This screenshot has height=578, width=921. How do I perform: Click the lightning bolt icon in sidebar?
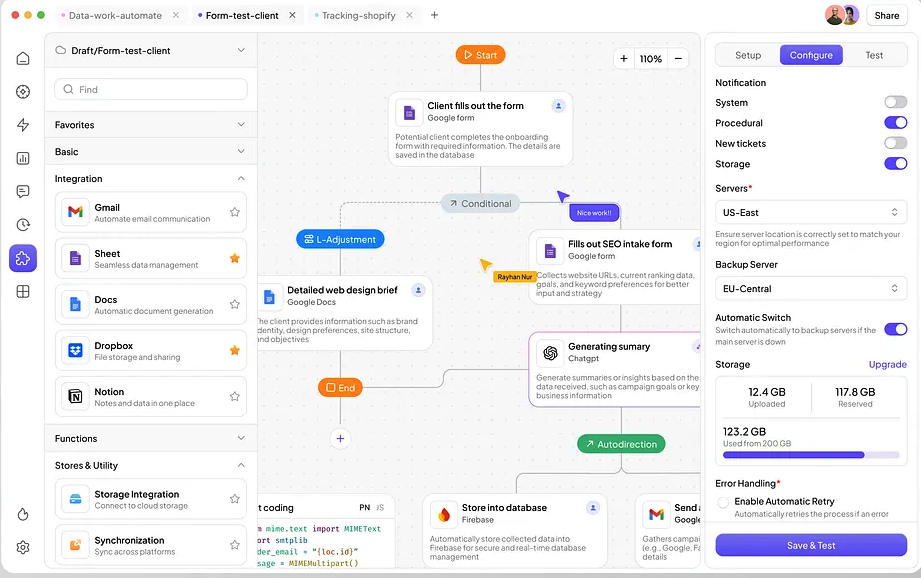[x=23, y=125]
